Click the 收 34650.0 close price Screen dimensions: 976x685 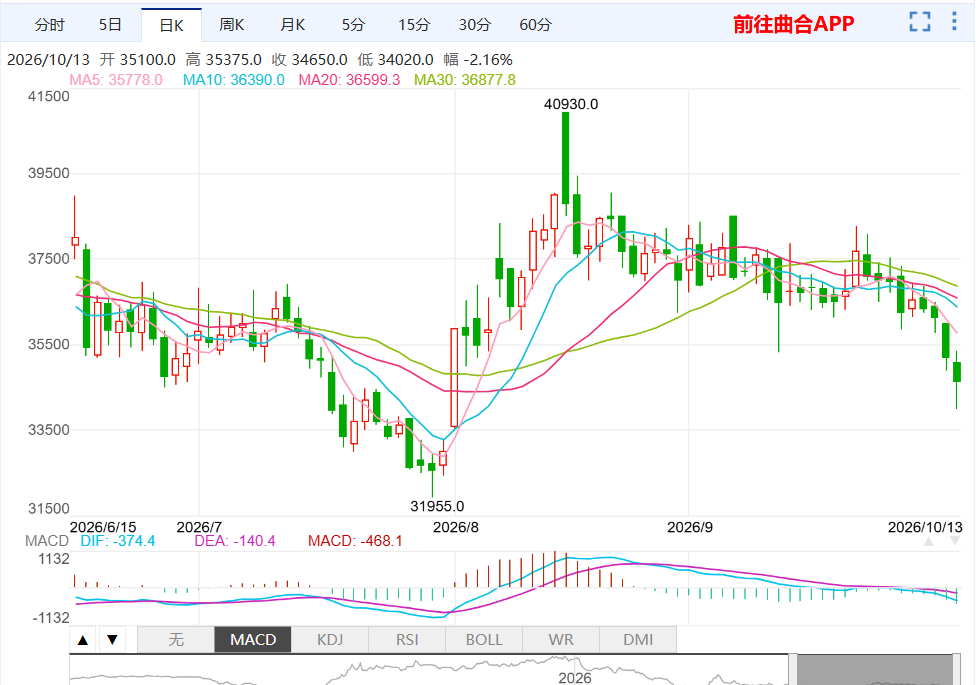(309, 60)
